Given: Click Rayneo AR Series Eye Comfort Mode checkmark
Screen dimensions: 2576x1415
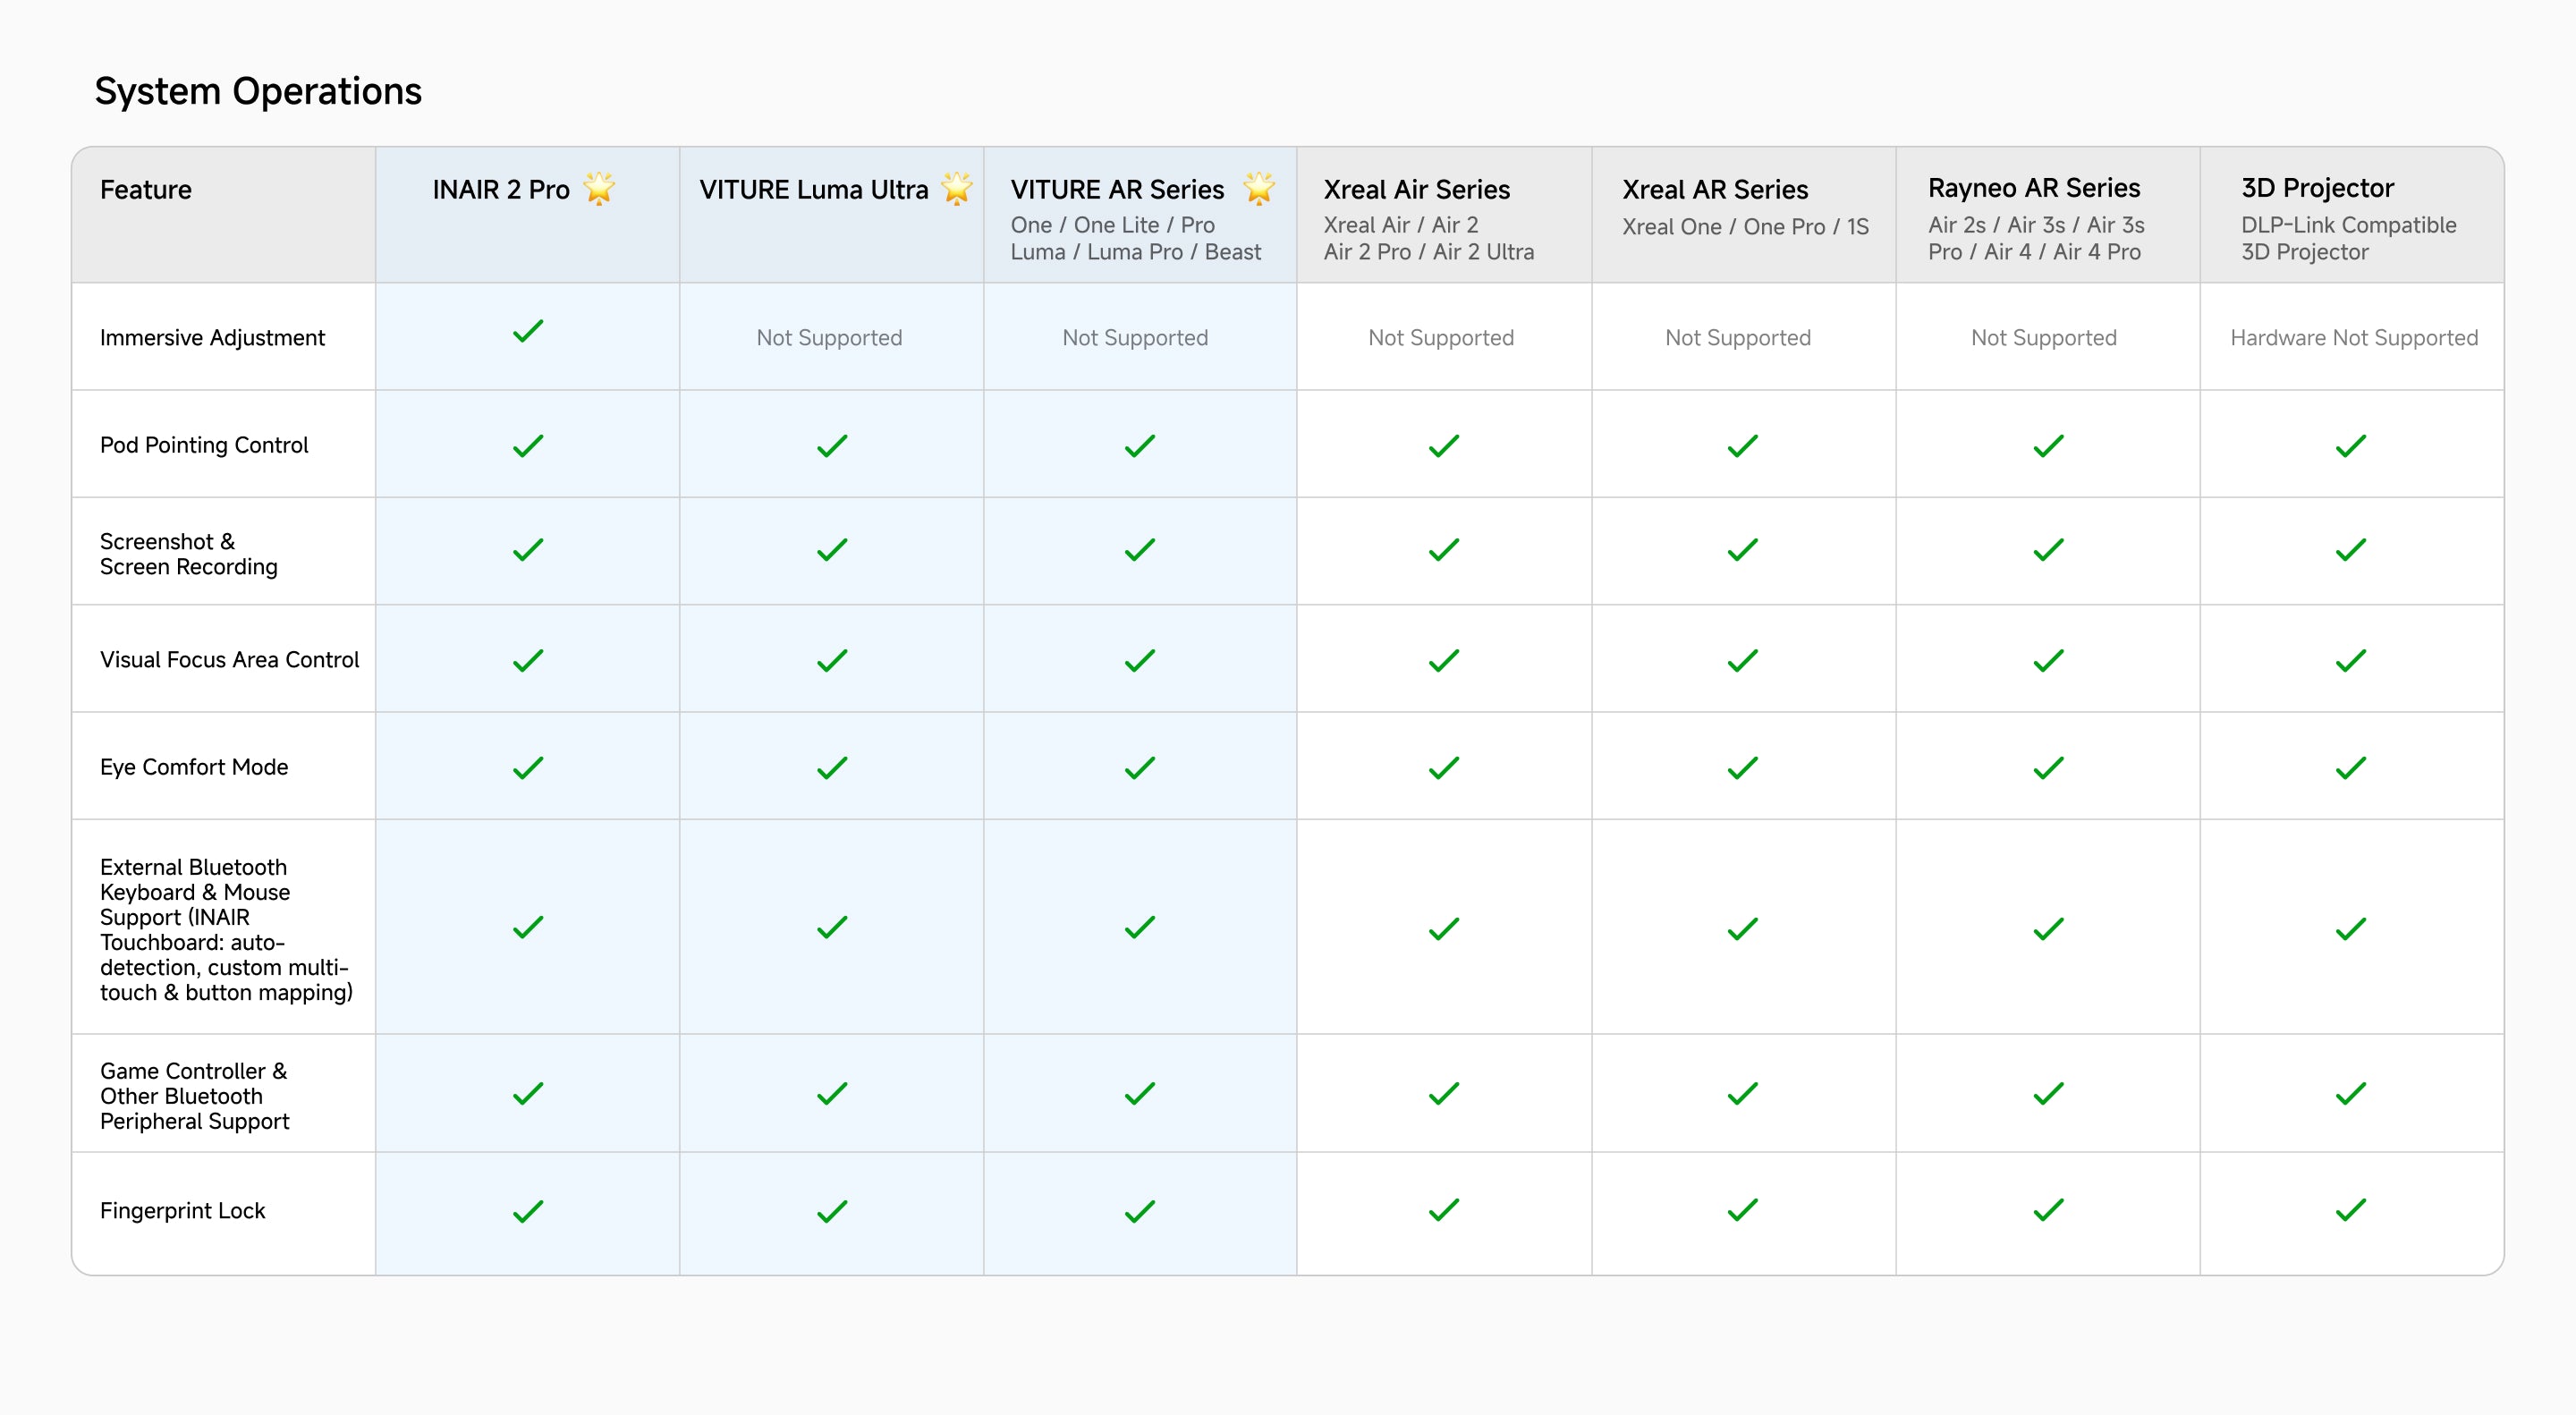Looking at the screenshot, I should (x=2048, y=768).
